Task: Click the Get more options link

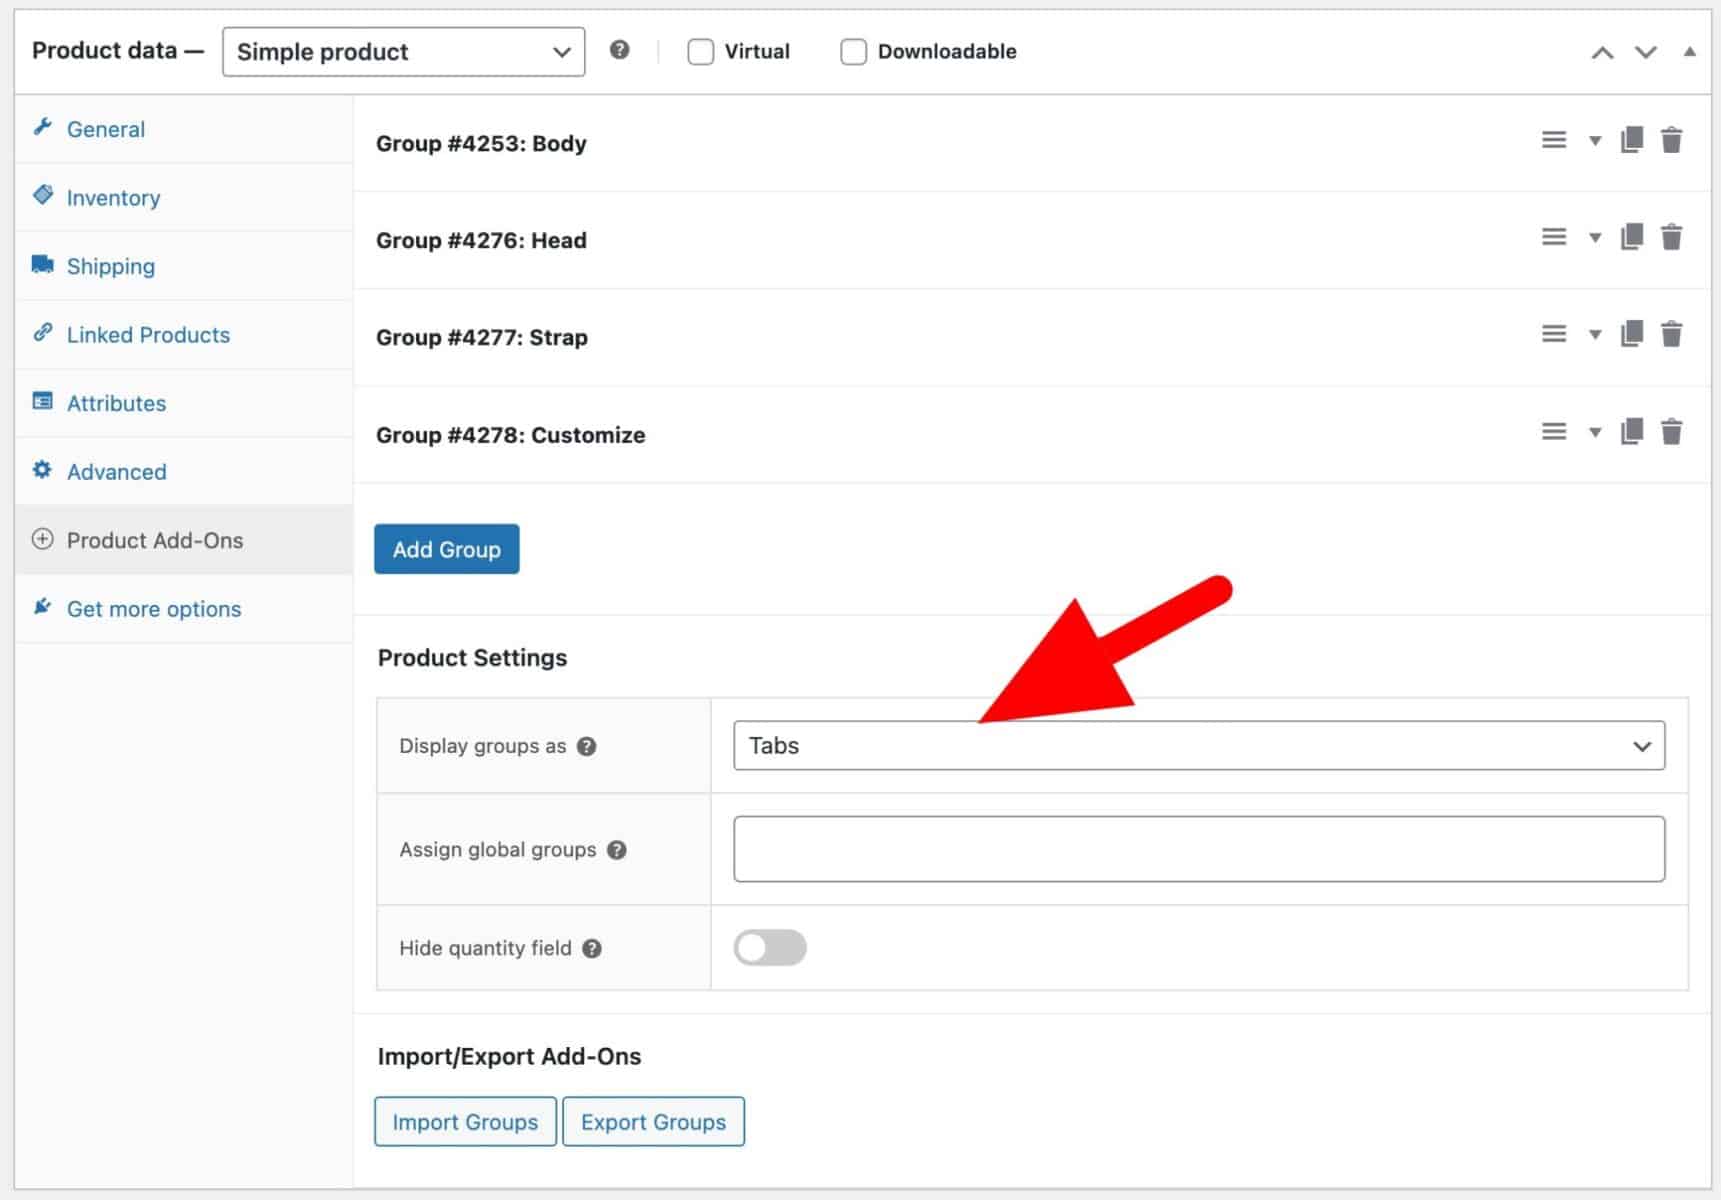Action: 153,608
